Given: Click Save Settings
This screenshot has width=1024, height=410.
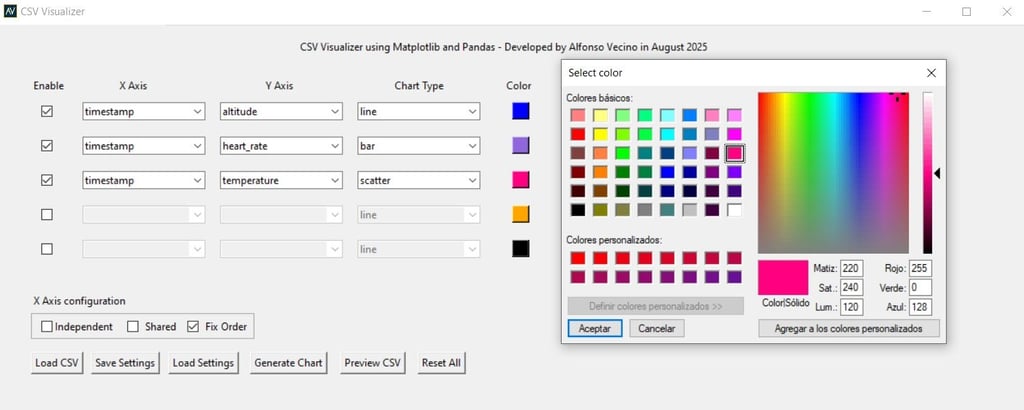Looking at the screenshot, I should click(125, 363).
